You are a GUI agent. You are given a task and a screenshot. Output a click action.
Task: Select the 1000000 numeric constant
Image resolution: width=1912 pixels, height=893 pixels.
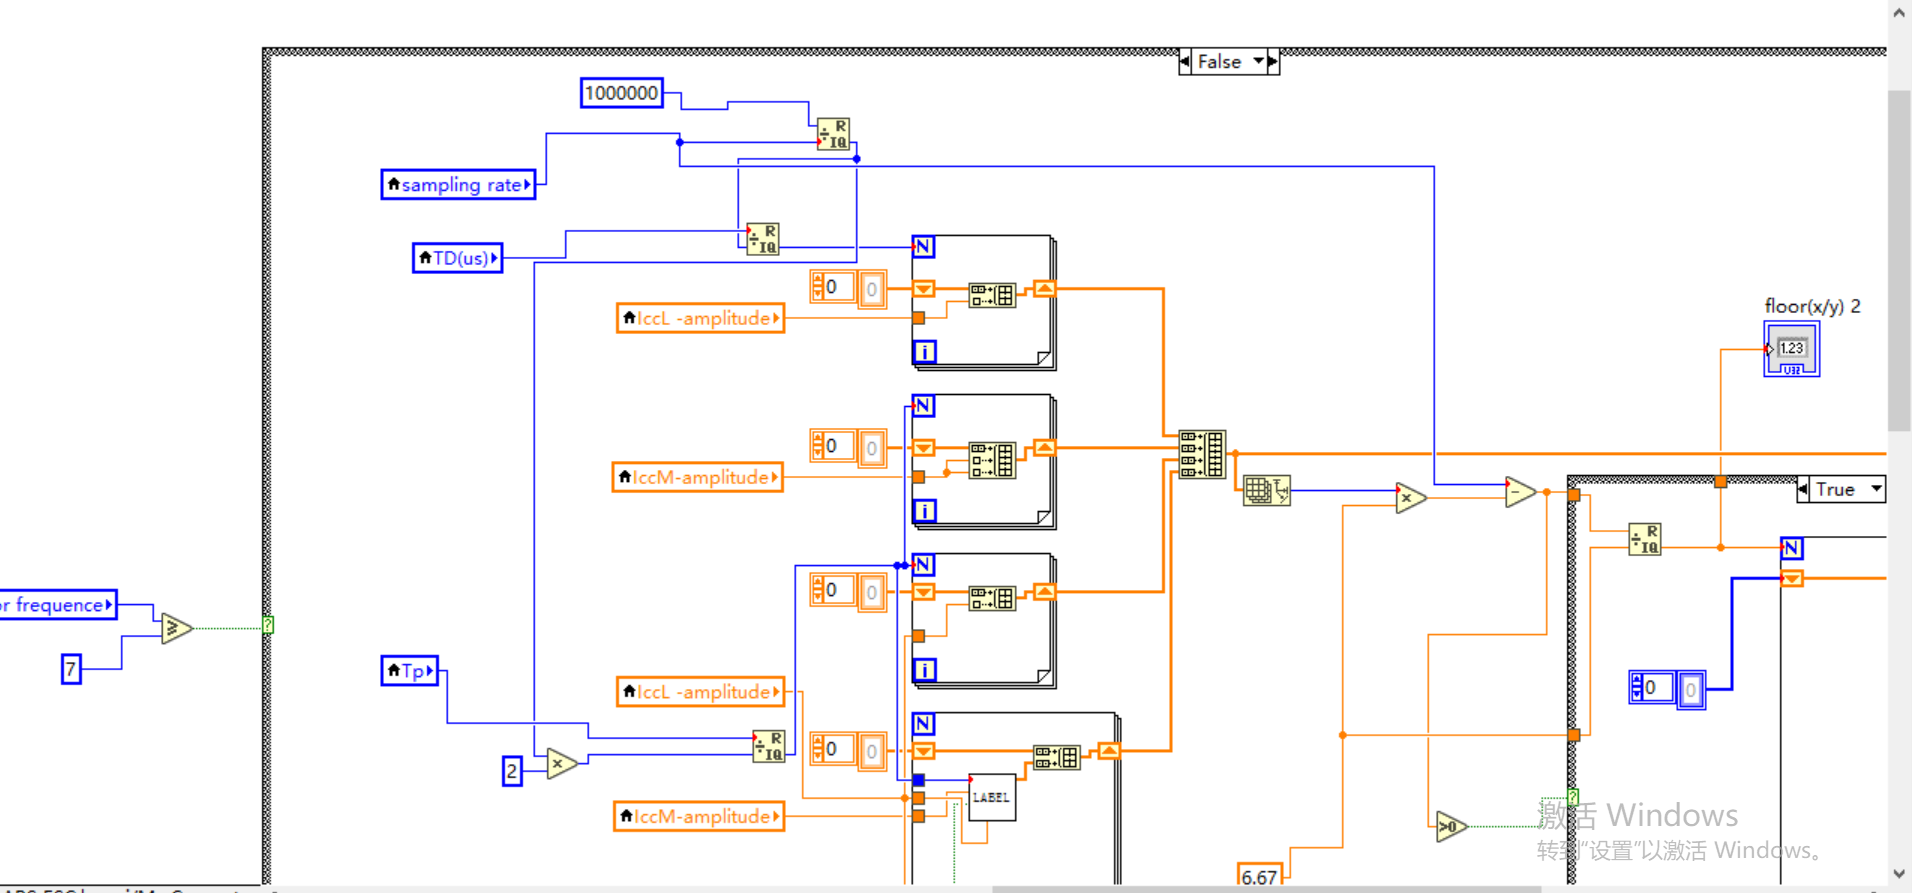[621, 93]
